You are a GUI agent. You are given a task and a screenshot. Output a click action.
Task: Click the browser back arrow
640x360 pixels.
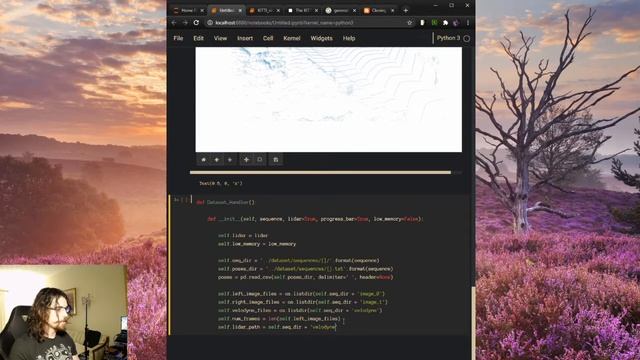coord(175,23)
